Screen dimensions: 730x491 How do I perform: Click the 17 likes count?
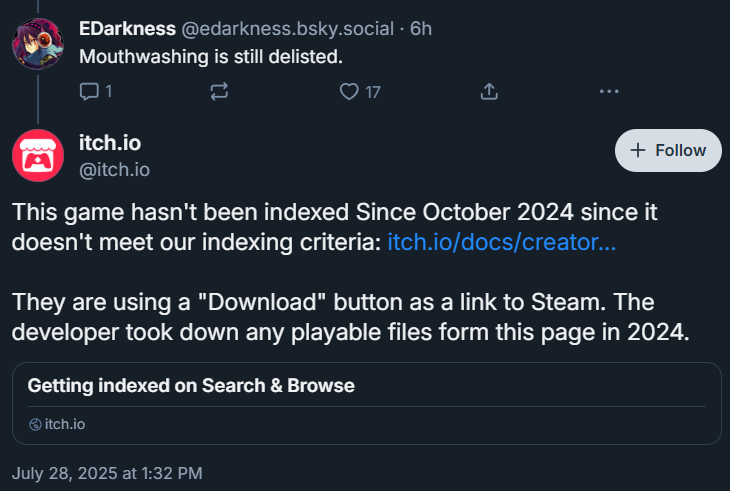[373, 92]
